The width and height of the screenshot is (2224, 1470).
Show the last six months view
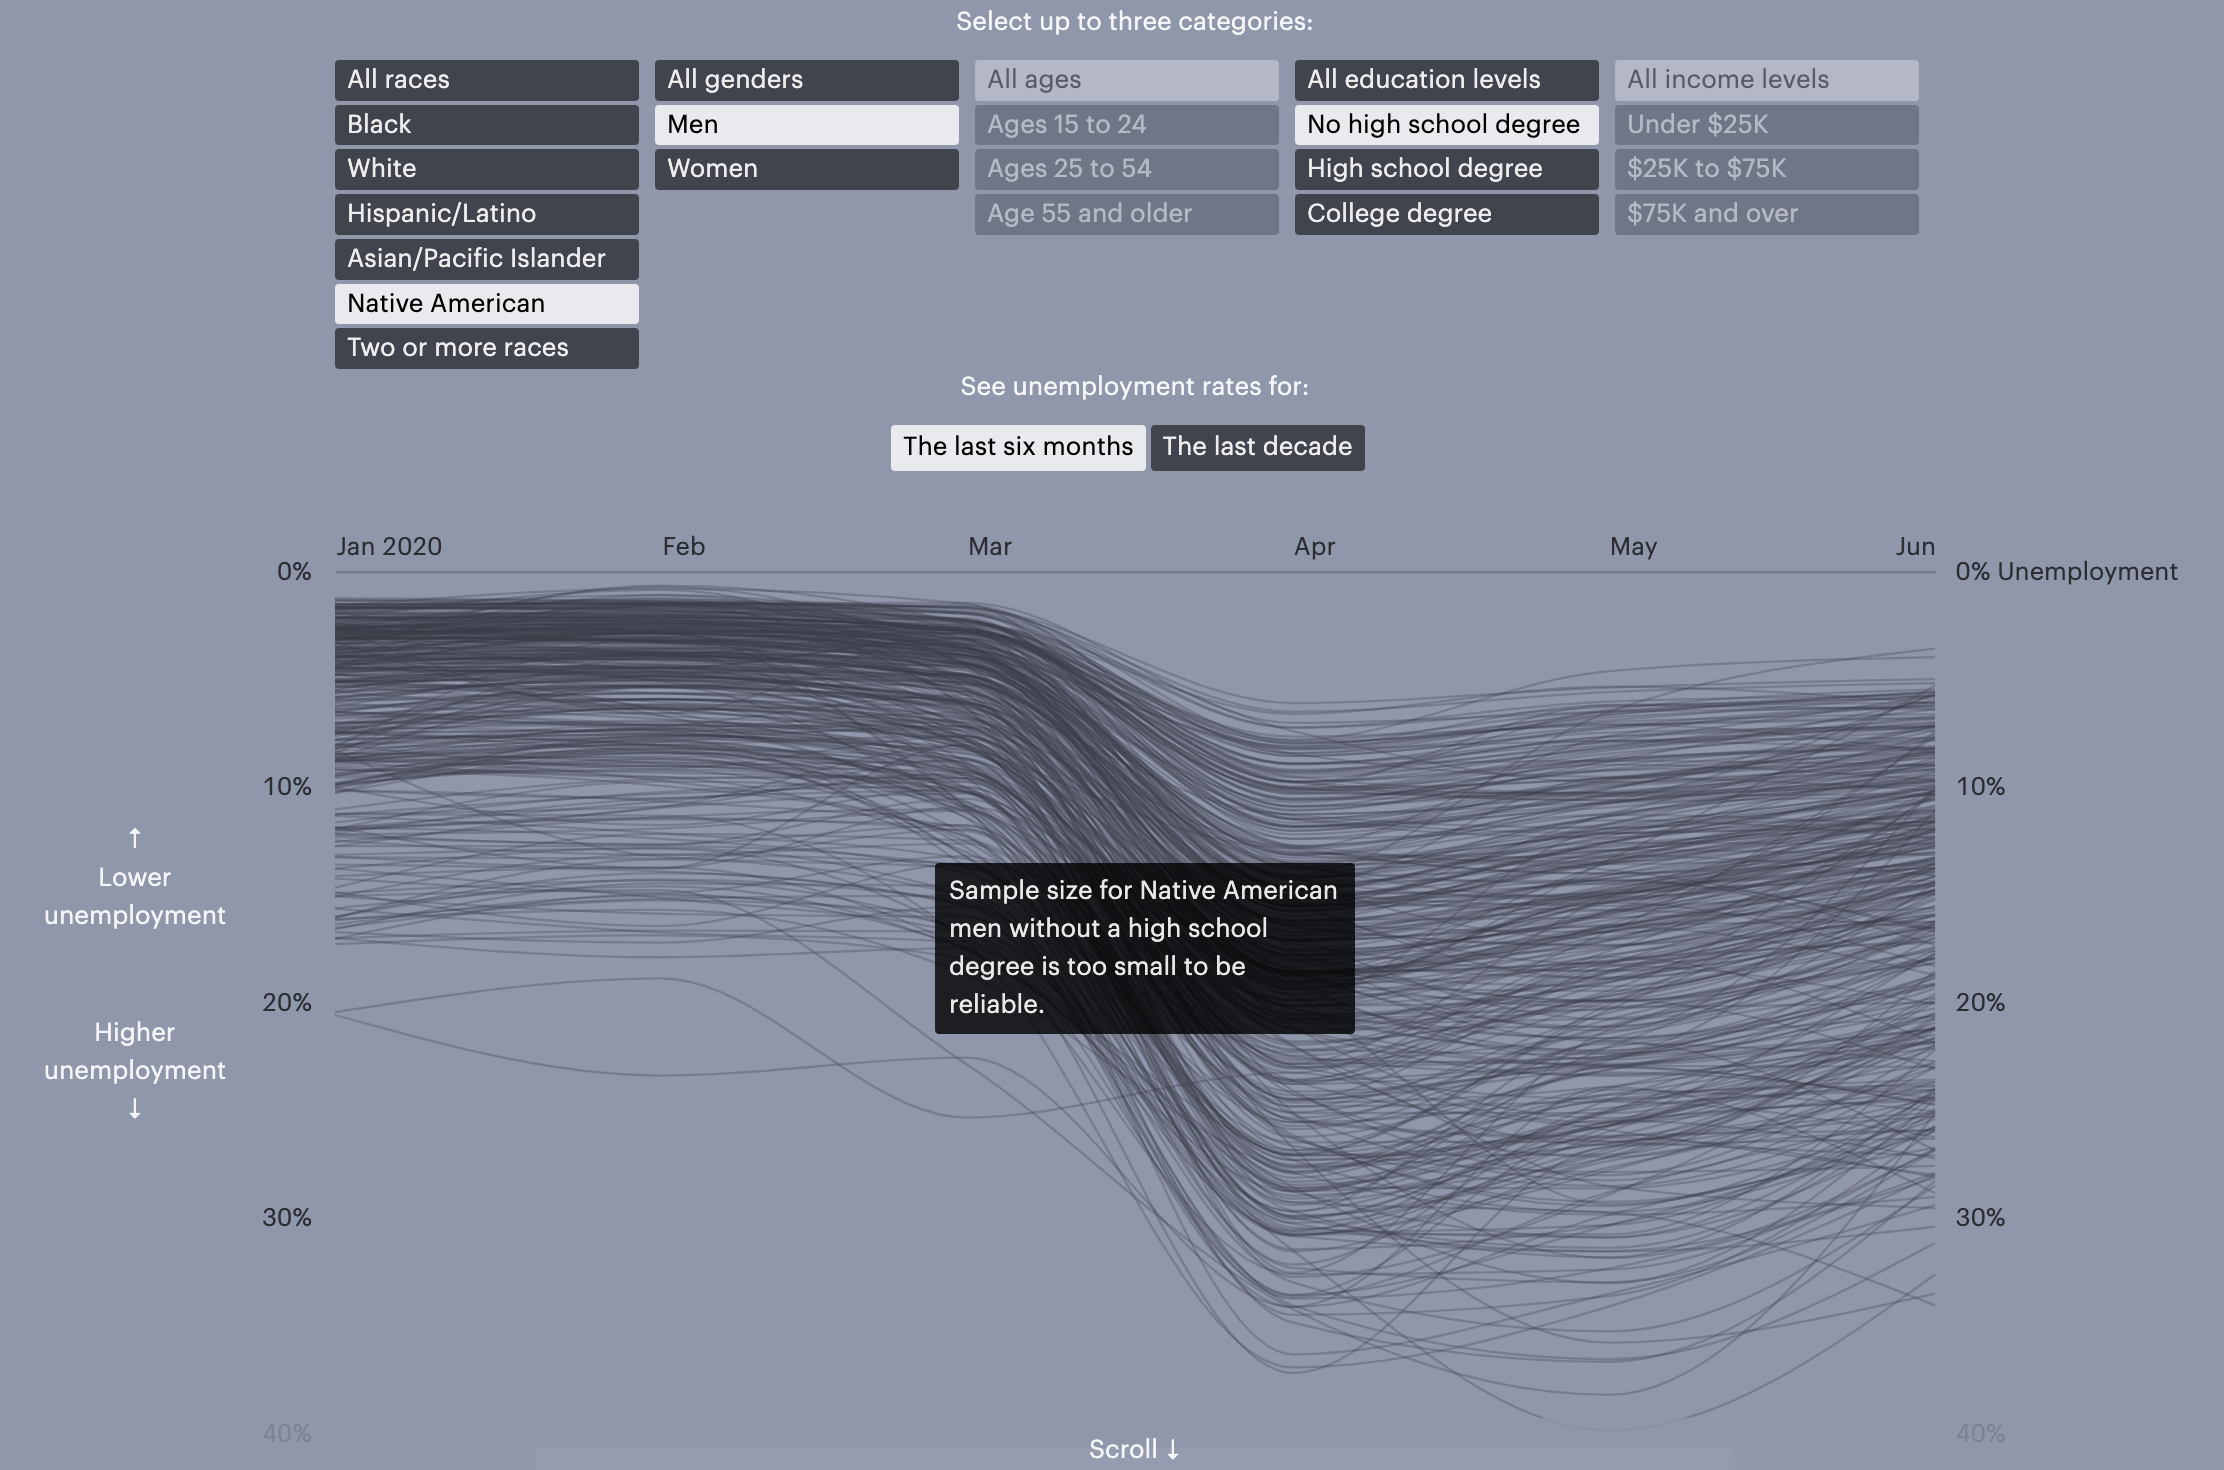coord(1017,447)
